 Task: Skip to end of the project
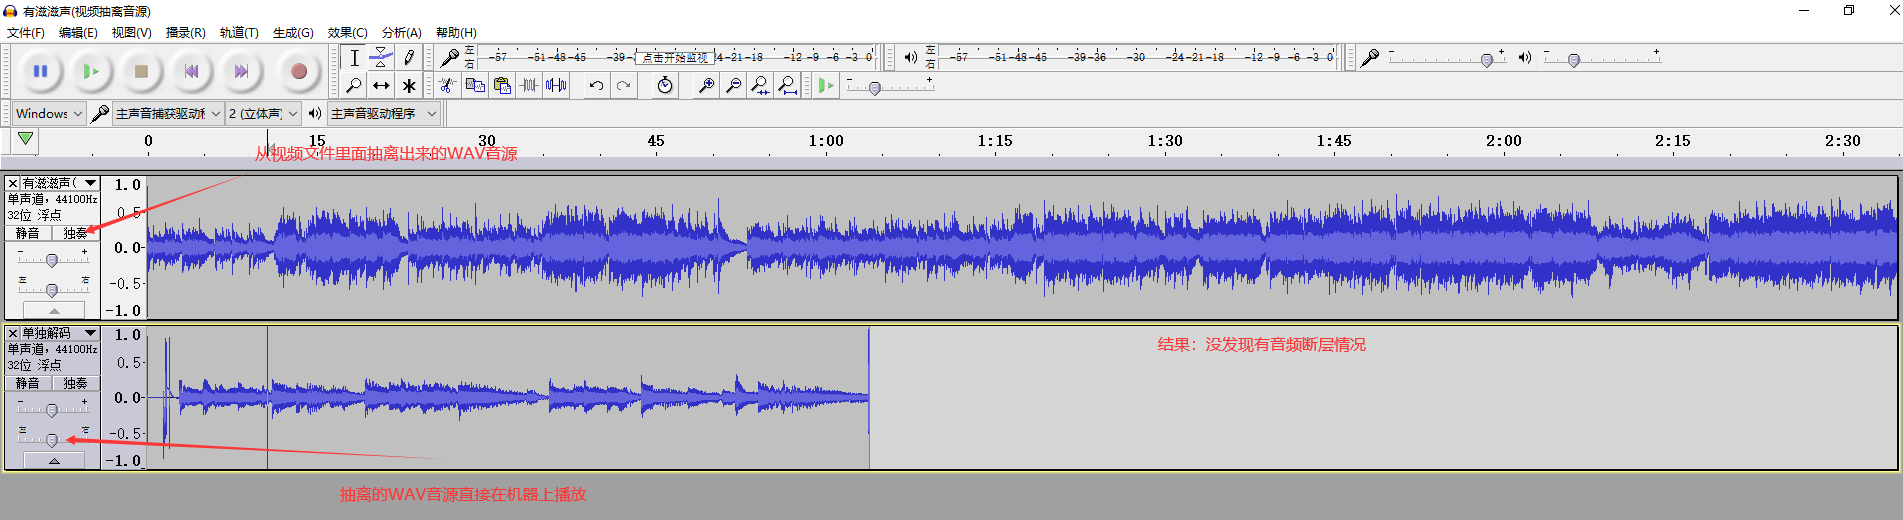pos(241,71)
